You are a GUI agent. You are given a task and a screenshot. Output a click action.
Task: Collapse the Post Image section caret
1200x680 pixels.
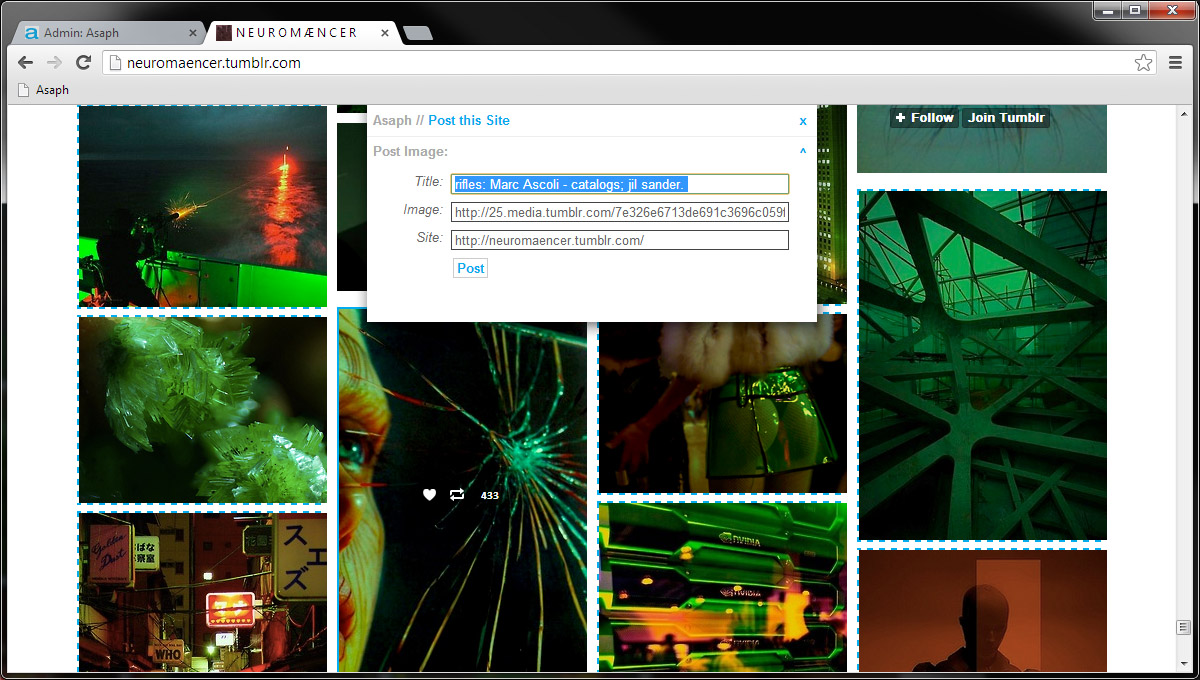802,152
